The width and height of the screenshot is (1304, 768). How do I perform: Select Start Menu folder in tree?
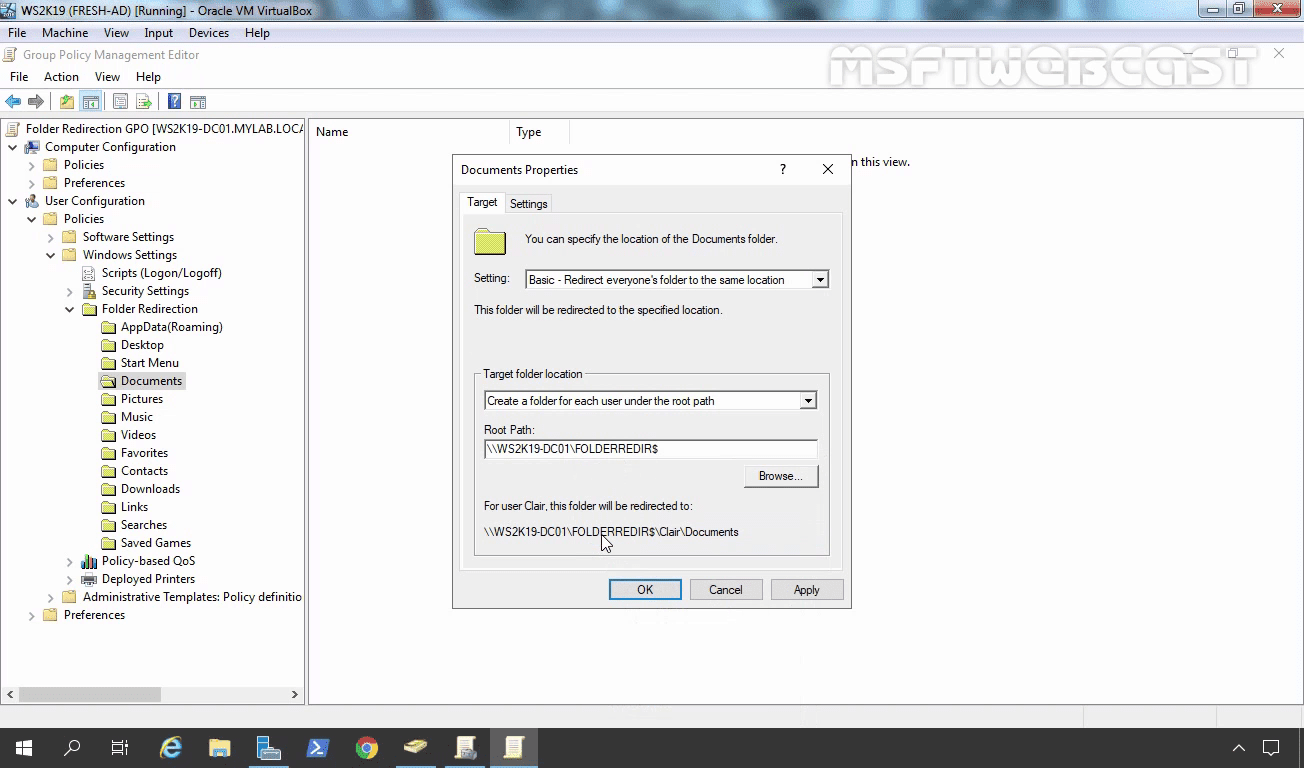[x=150, y=363]
